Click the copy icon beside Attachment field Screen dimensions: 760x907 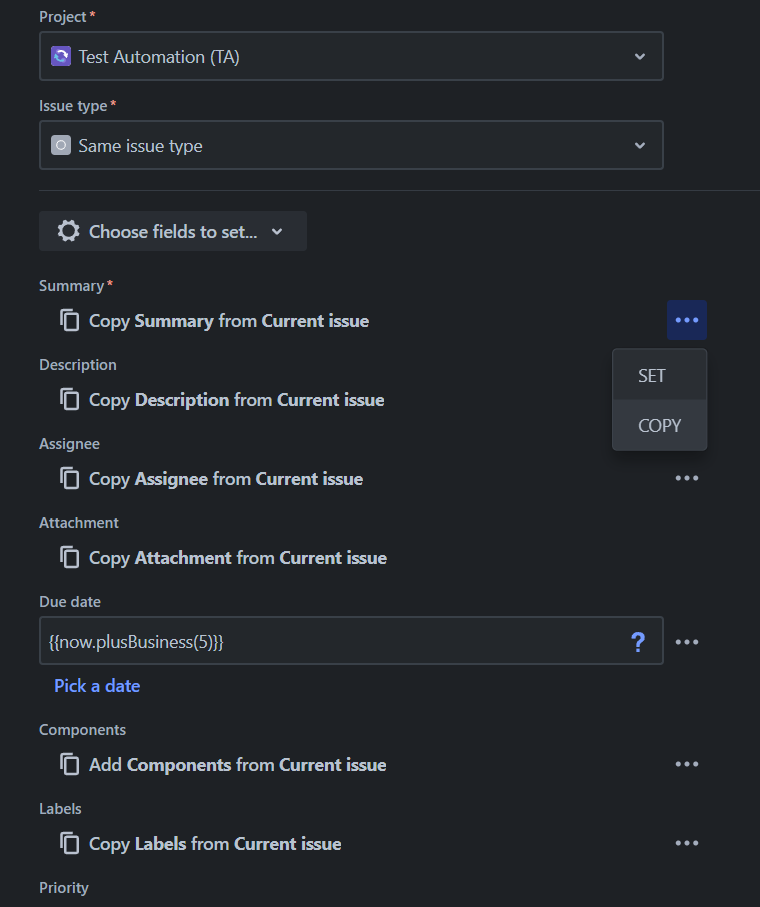(x=70, y=558)
